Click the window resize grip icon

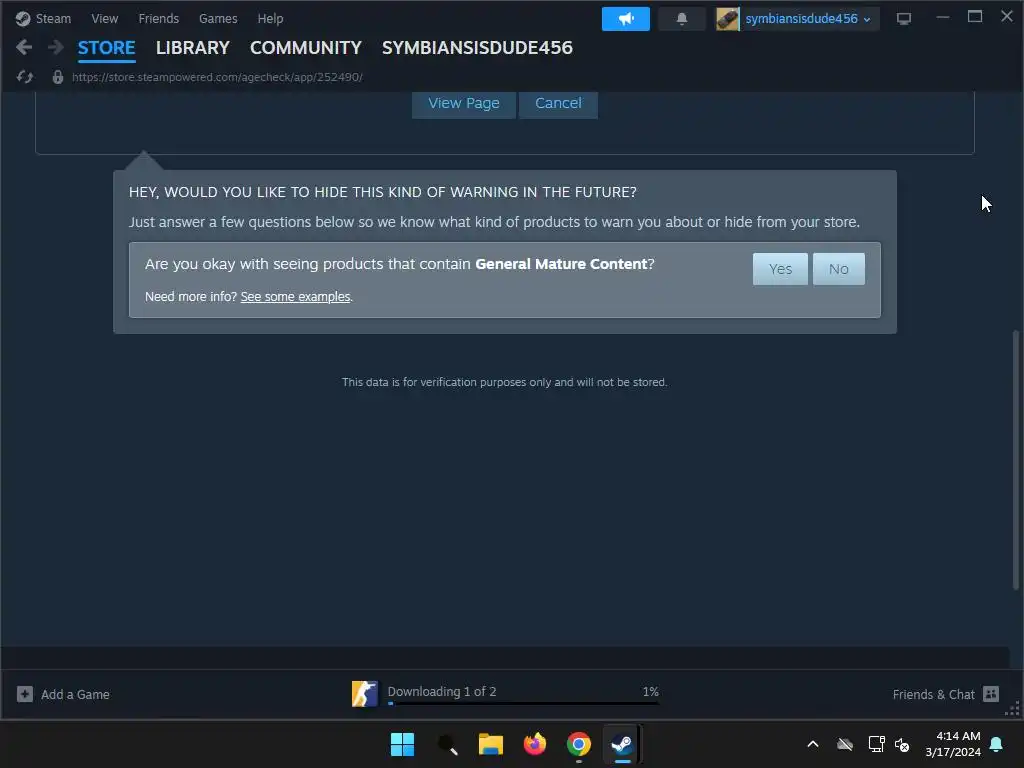click(x=1013, y=710)
